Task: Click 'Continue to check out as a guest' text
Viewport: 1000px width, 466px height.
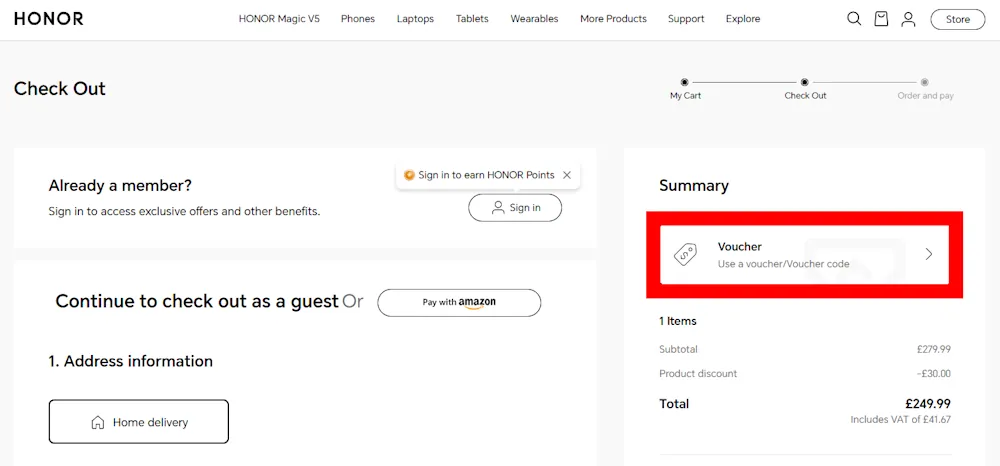Action: (197, 301)
